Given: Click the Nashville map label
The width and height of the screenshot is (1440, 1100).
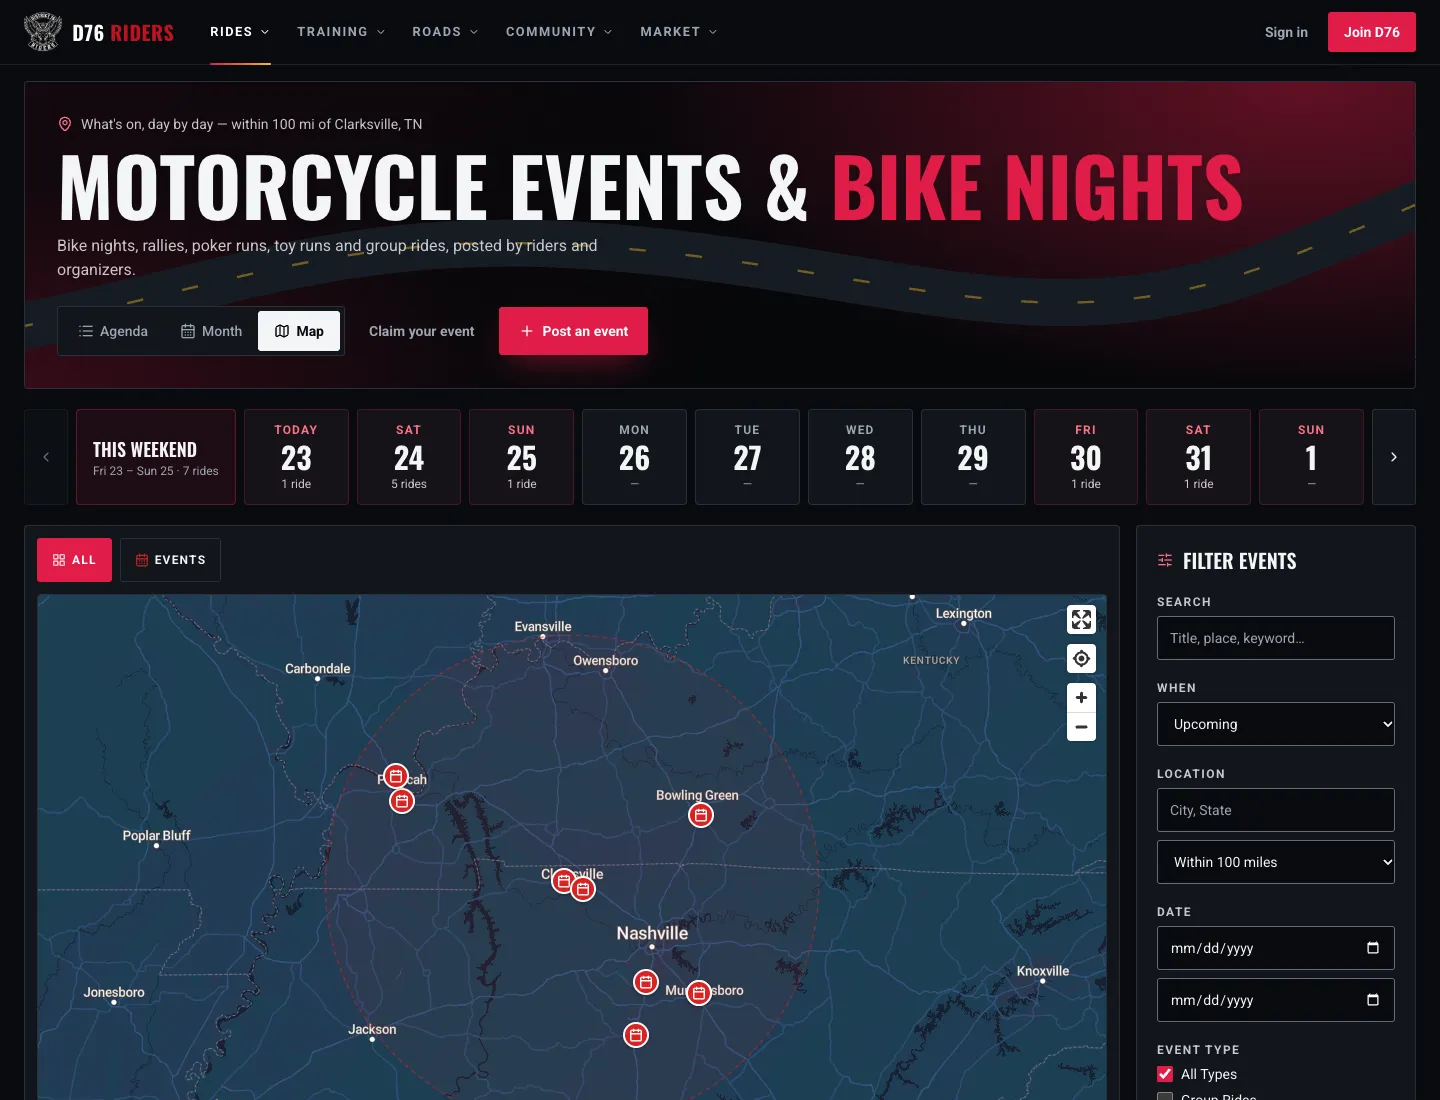Looking at the screenshot, I should click(x=652, y=933).
